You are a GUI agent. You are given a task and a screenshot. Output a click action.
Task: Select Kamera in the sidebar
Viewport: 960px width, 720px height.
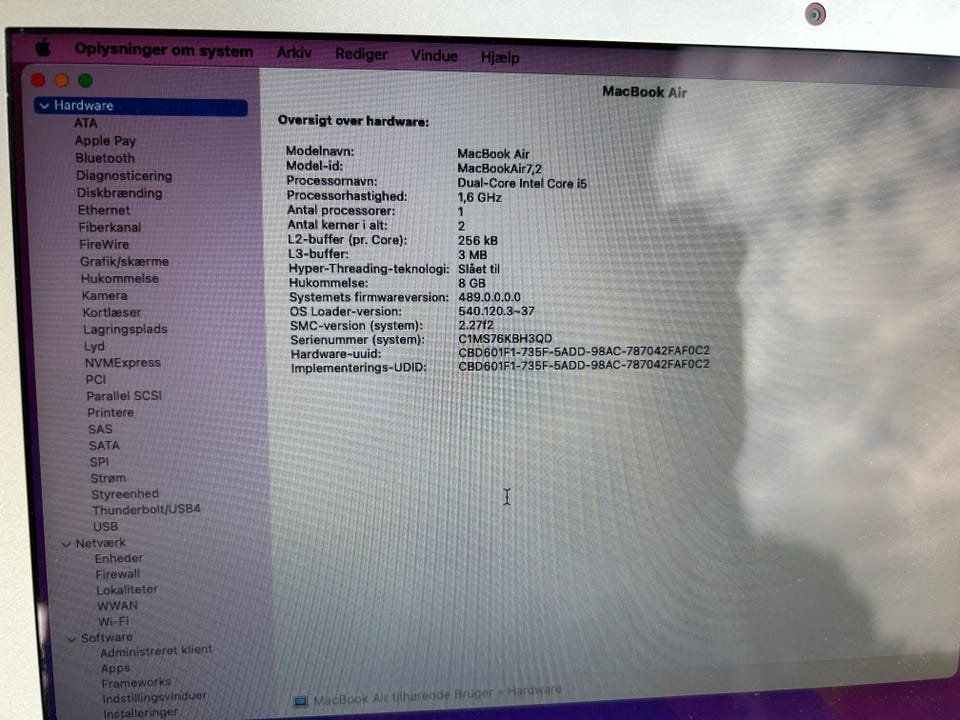104,296
